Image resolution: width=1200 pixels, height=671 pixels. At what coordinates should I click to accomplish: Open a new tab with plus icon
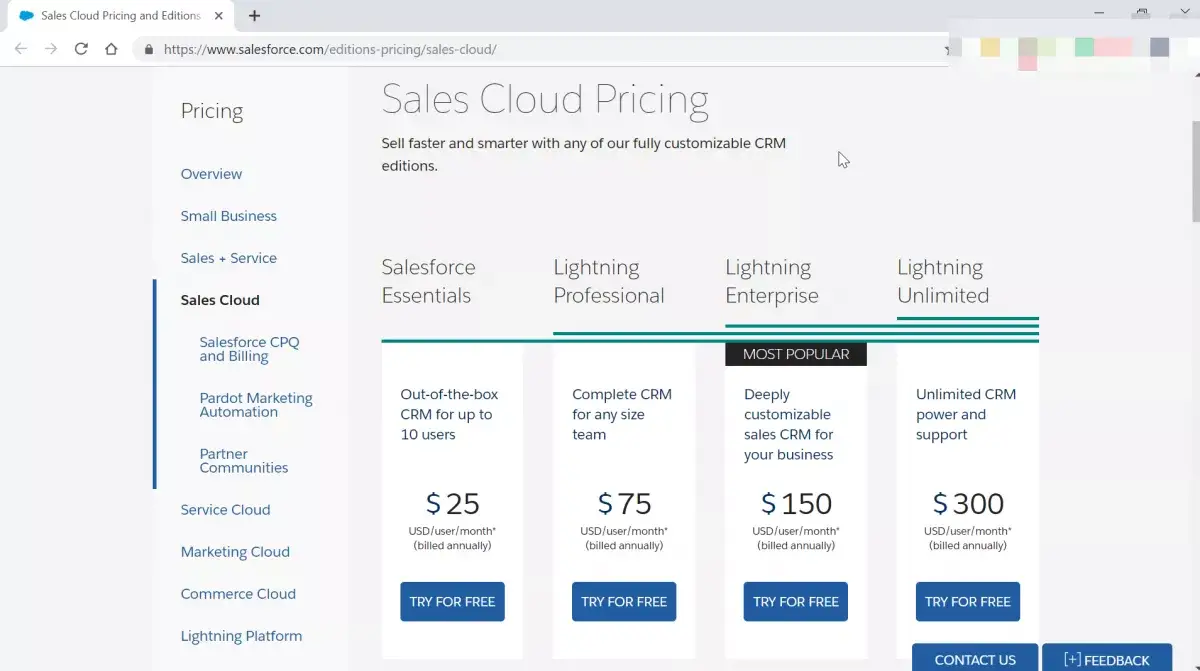coord(254,16)
